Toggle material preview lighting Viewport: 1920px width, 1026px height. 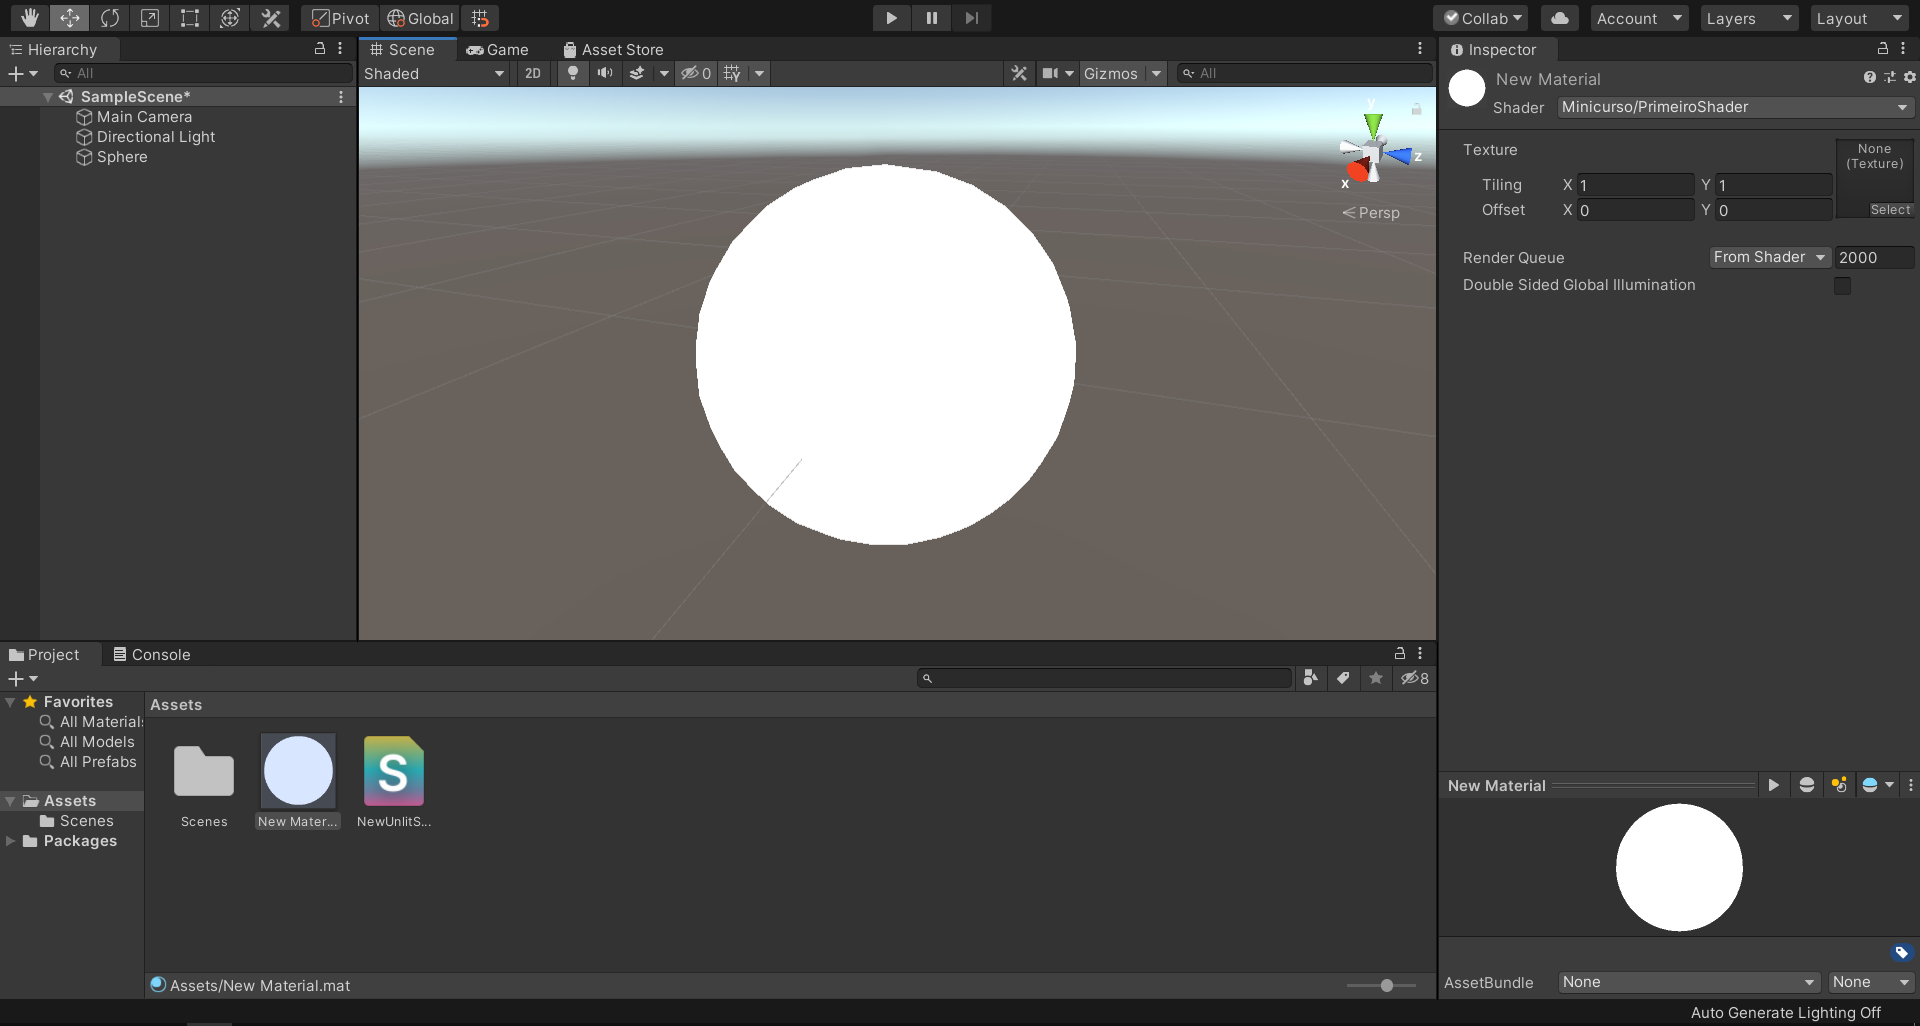(x=1839, y=785)
